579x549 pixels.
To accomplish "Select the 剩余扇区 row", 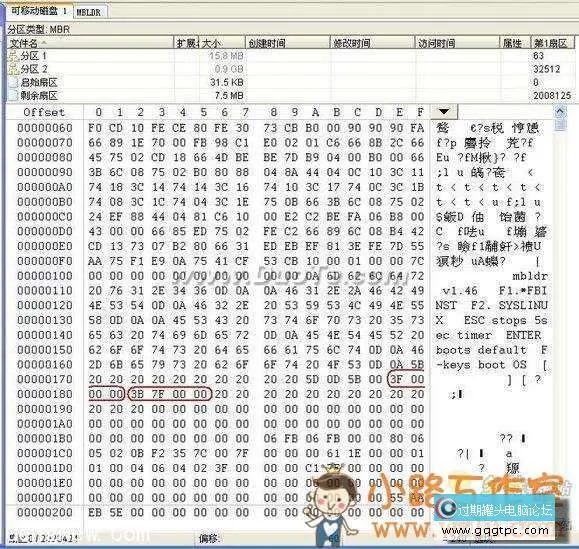I will click(291, 96).
